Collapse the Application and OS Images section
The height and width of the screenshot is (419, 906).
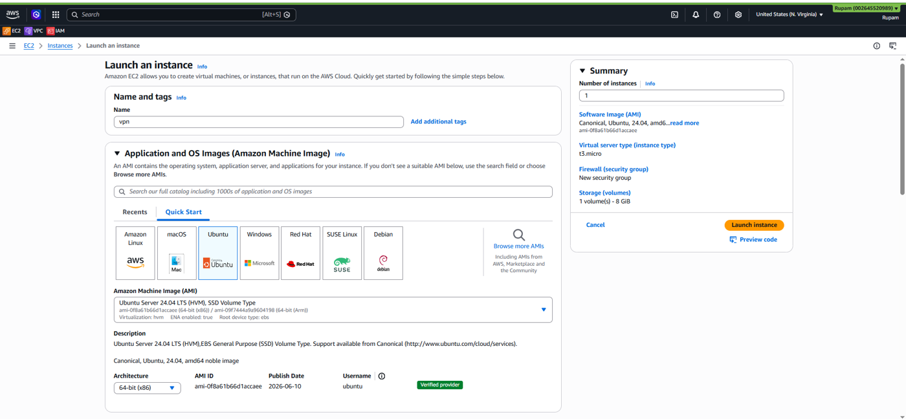coord(117,154)
